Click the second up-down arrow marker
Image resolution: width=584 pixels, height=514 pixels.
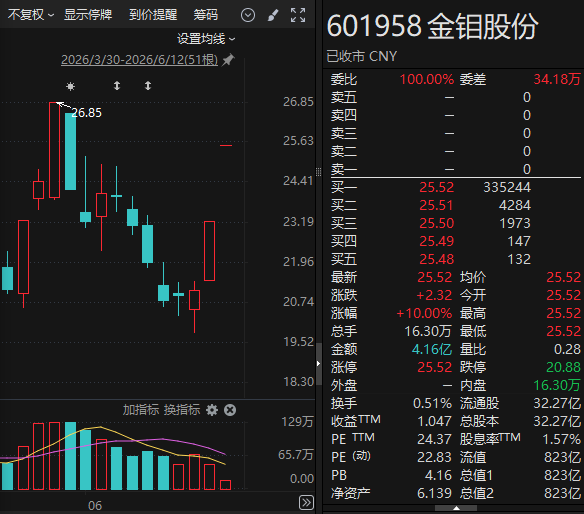(148, 86)
